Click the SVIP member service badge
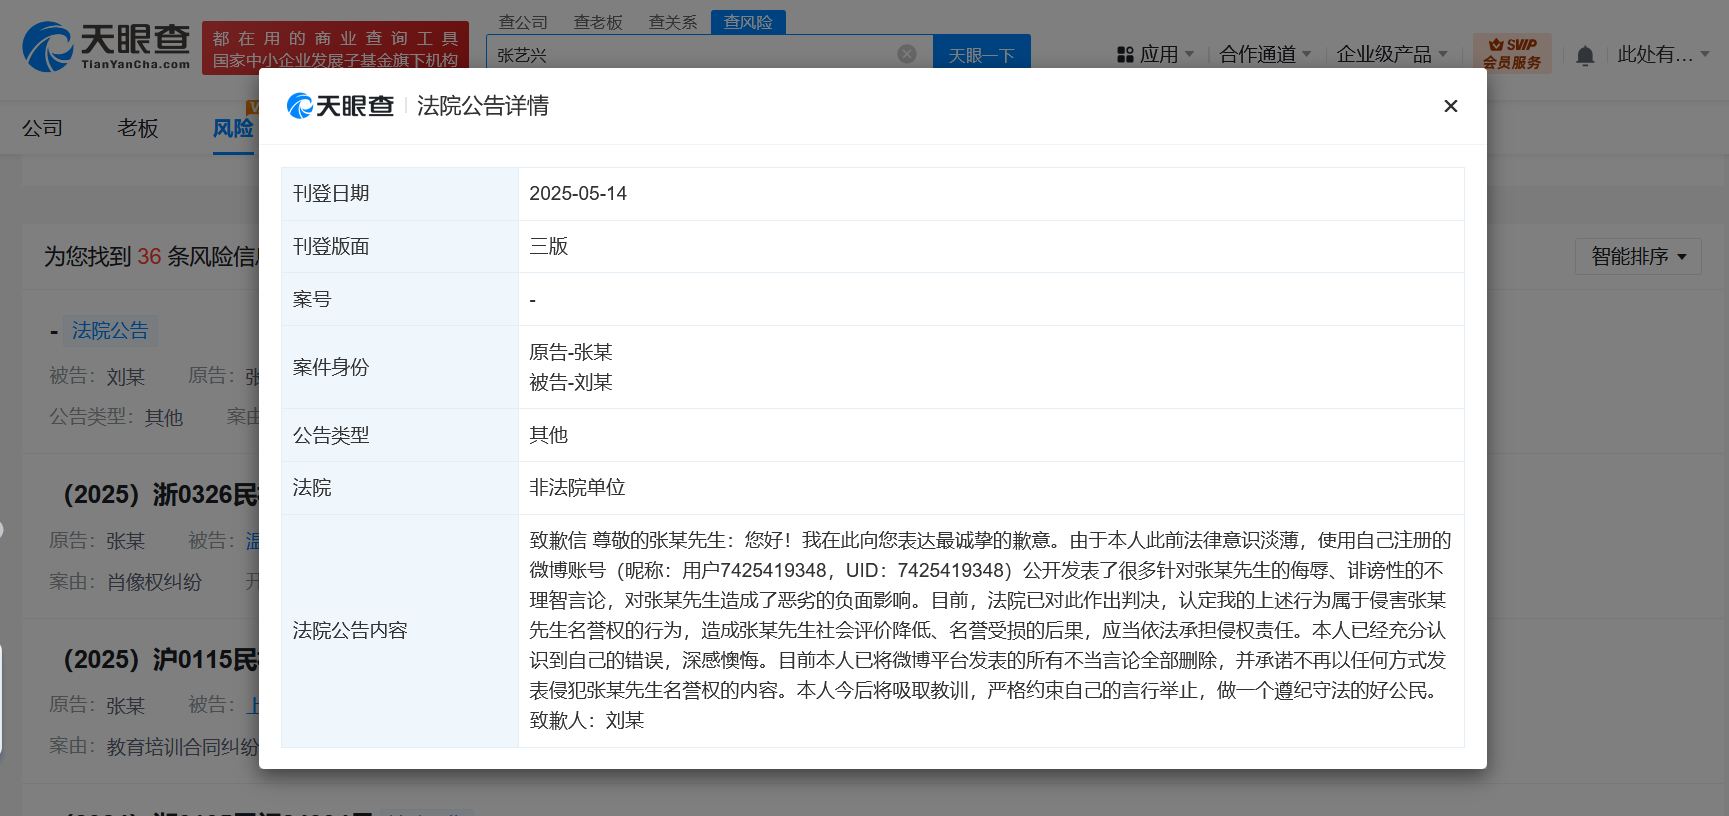The width and height of the screenshot is (1729, 816). coord(1511,53)
